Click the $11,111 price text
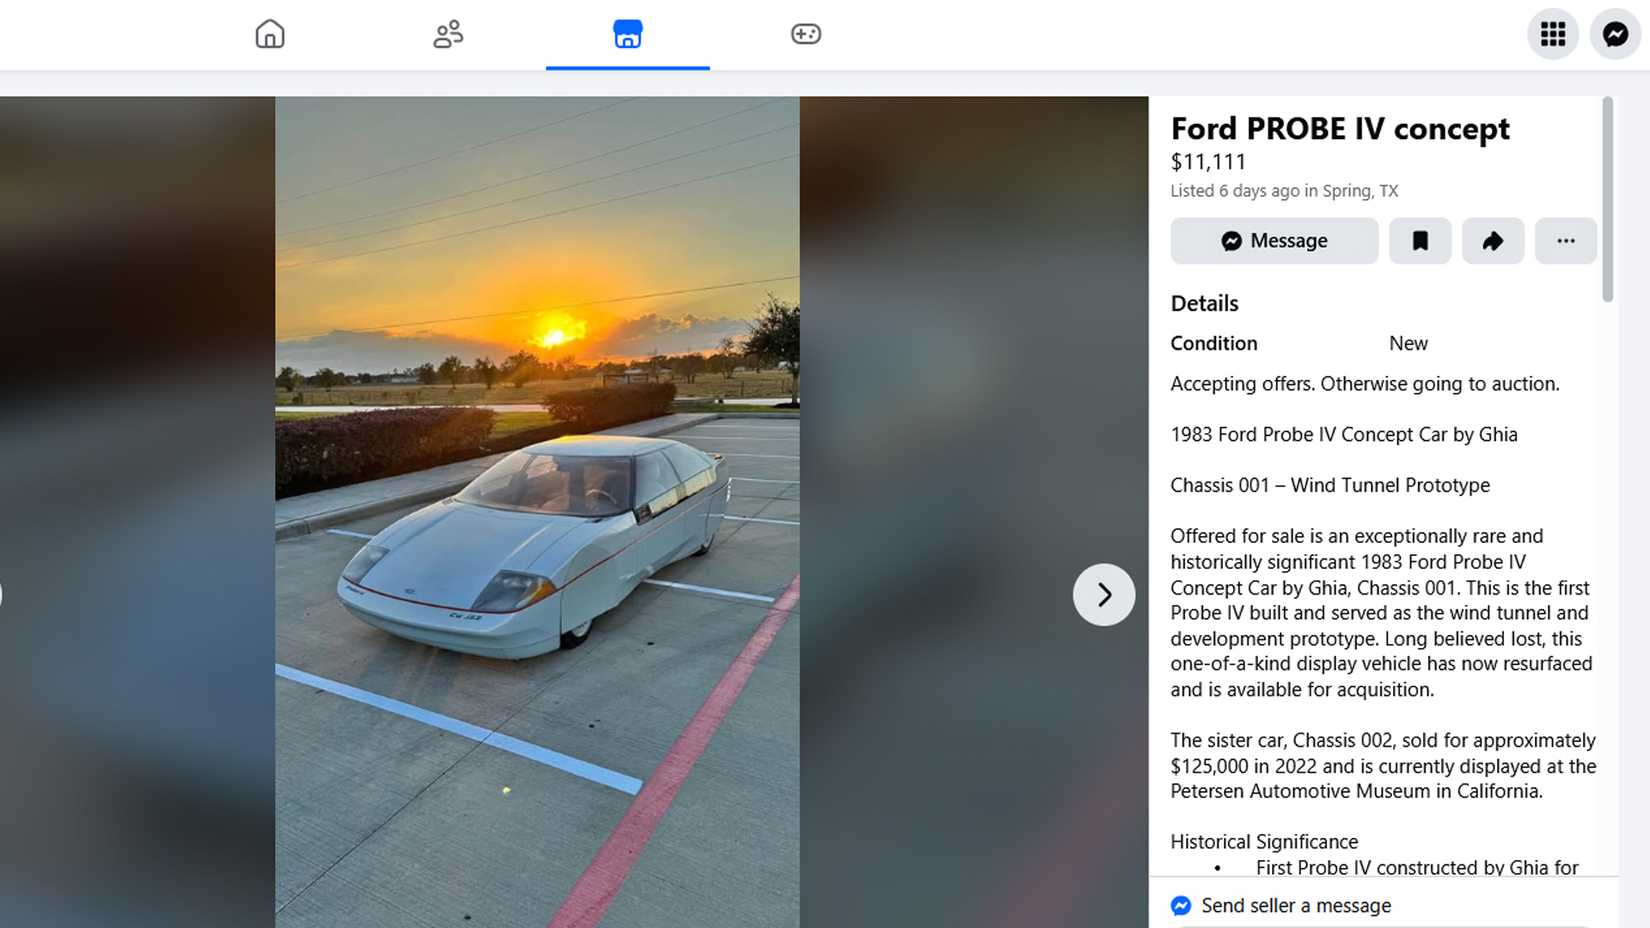The width and height of the screenshot is (1650, 928). [1208, 162]
